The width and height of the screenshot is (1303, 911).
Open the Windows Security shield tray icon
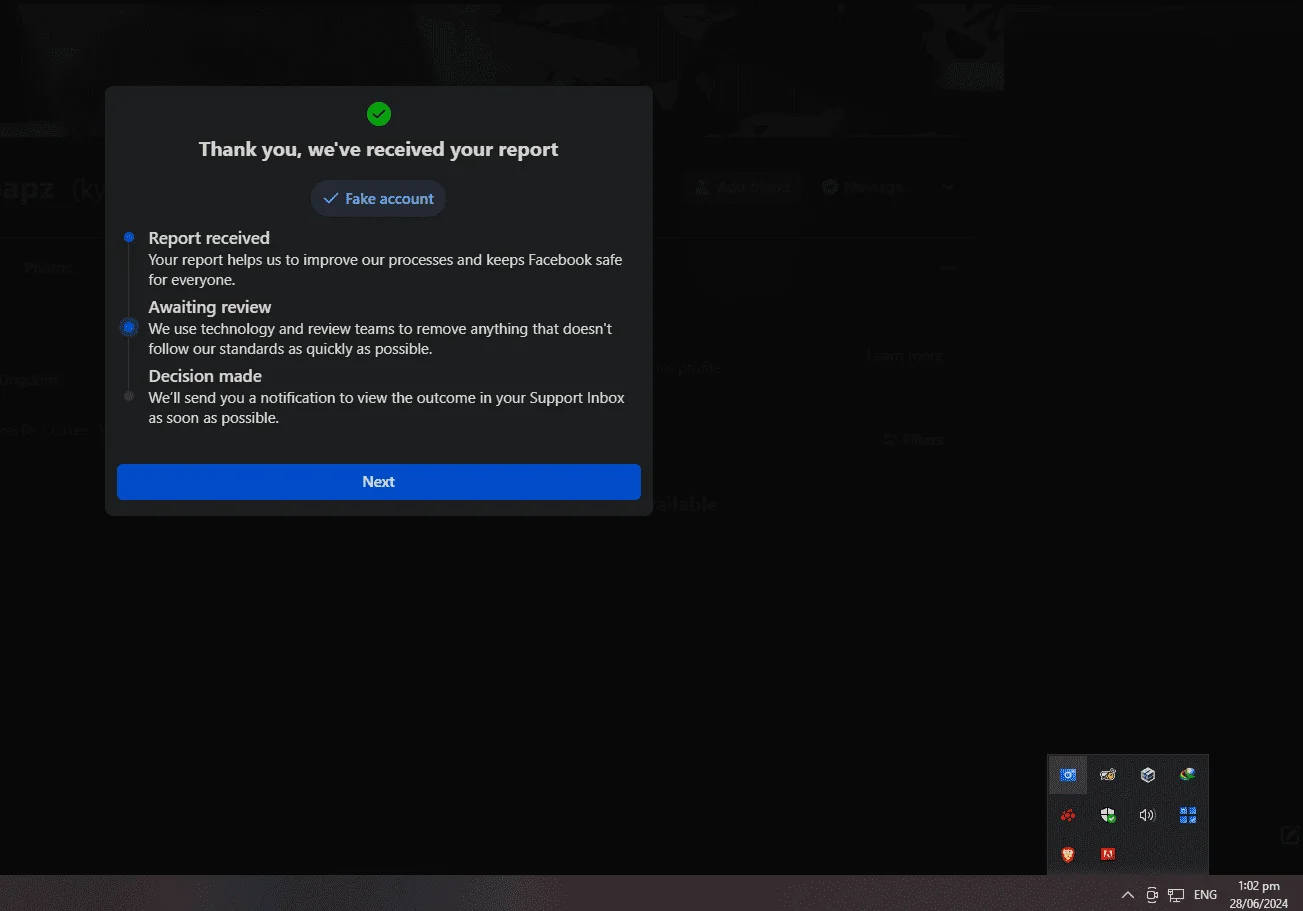click(x=1108, y=815)
